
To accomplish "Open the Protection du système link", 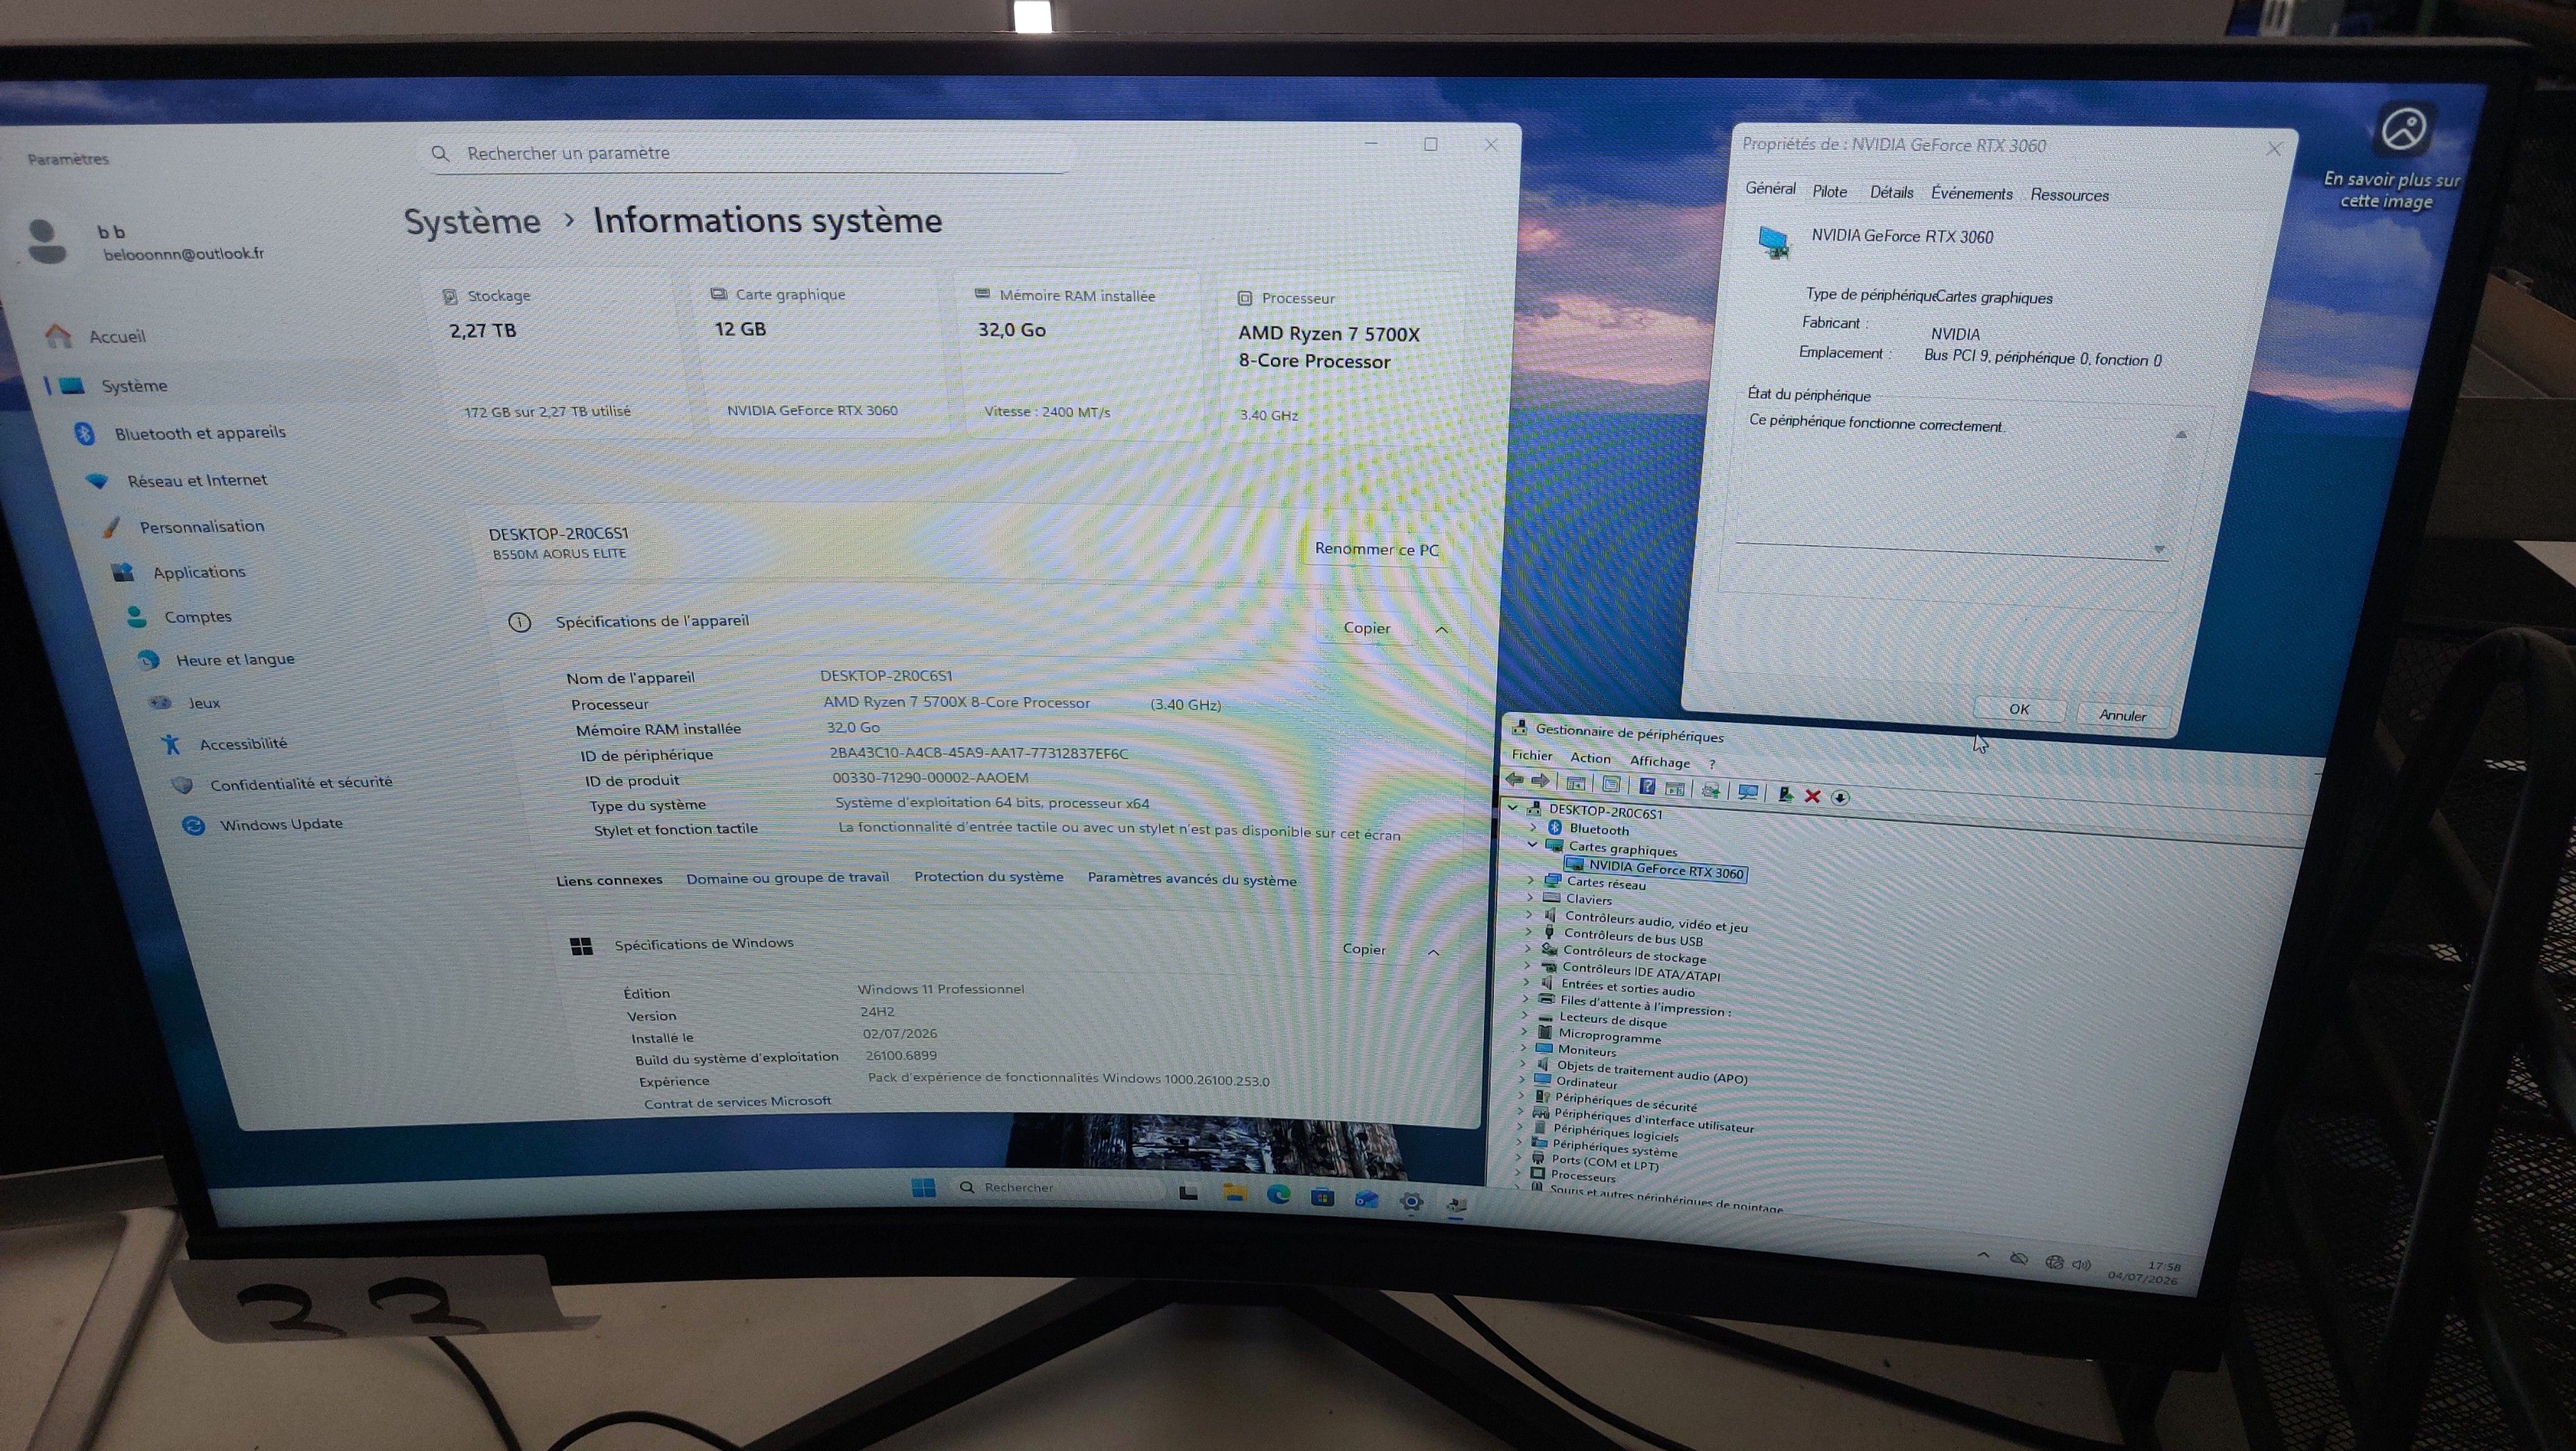I will (x=989, y=877).
